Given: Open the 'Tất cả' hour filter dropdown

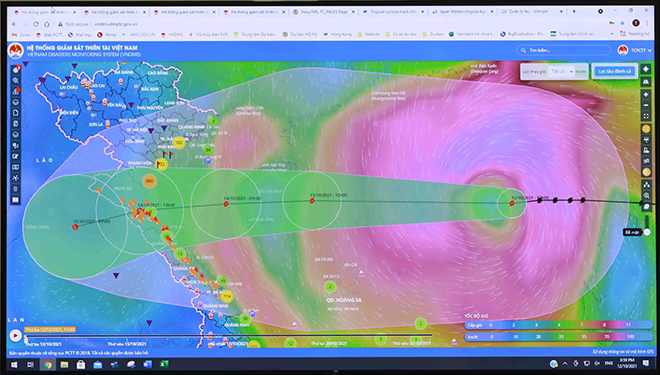Looking at the screenshot, I should tap(562, 72).
